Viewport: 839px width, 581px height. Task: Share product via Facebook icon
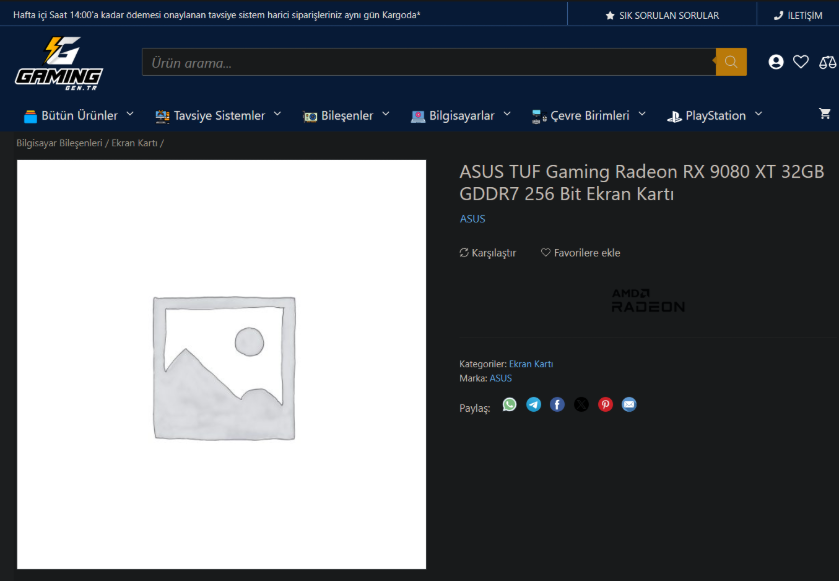pos(557,404)
